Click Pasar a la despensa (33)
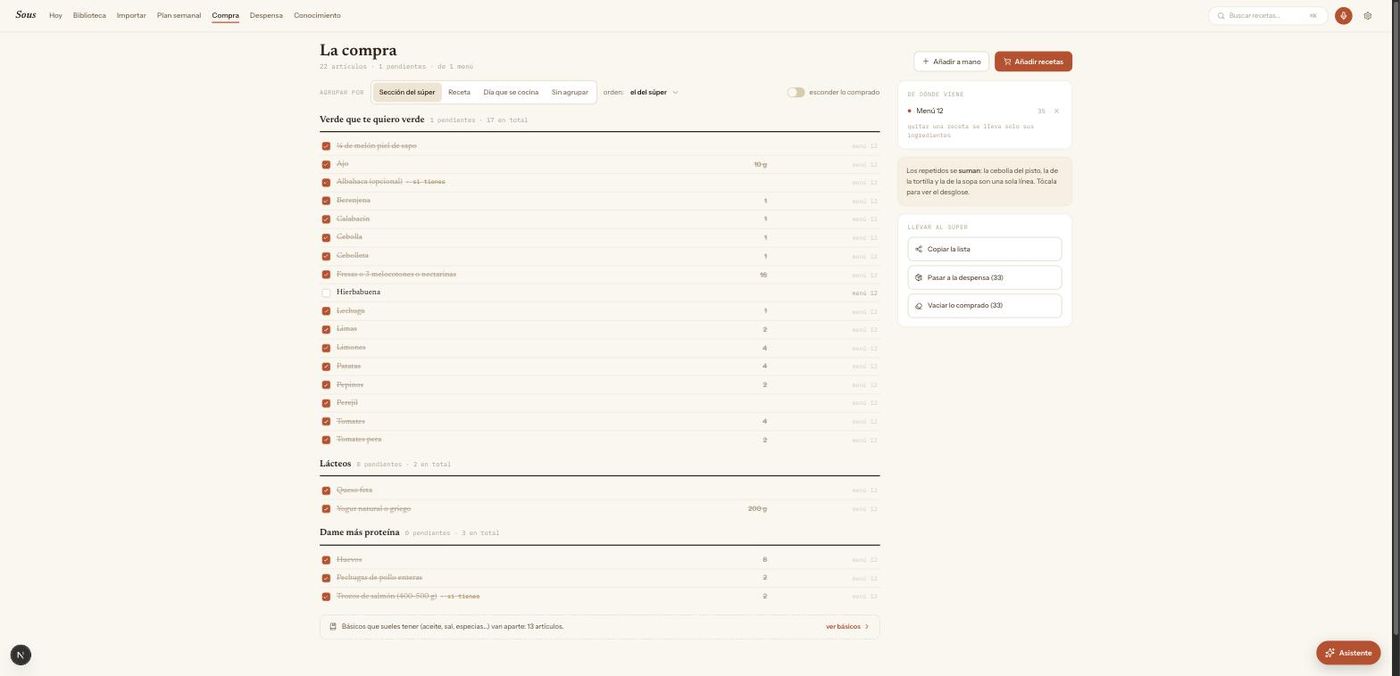 [x=985, y=277]
